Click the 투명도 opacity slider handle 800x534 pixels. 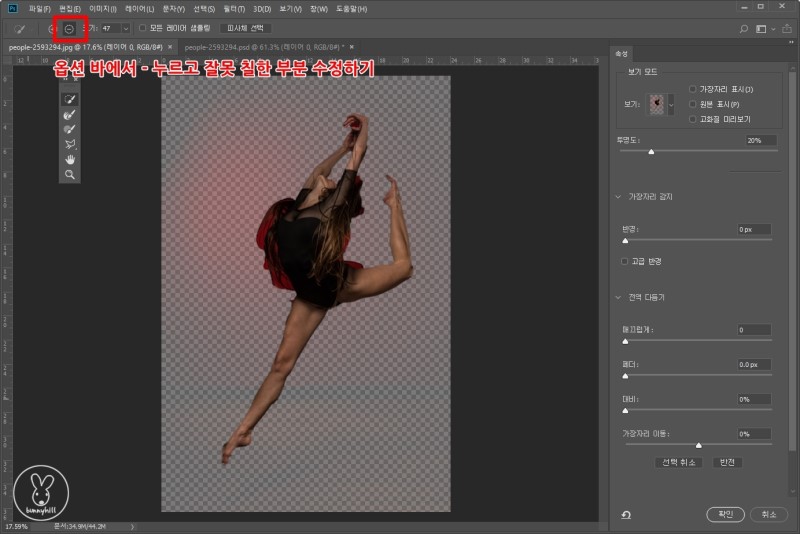651,152
